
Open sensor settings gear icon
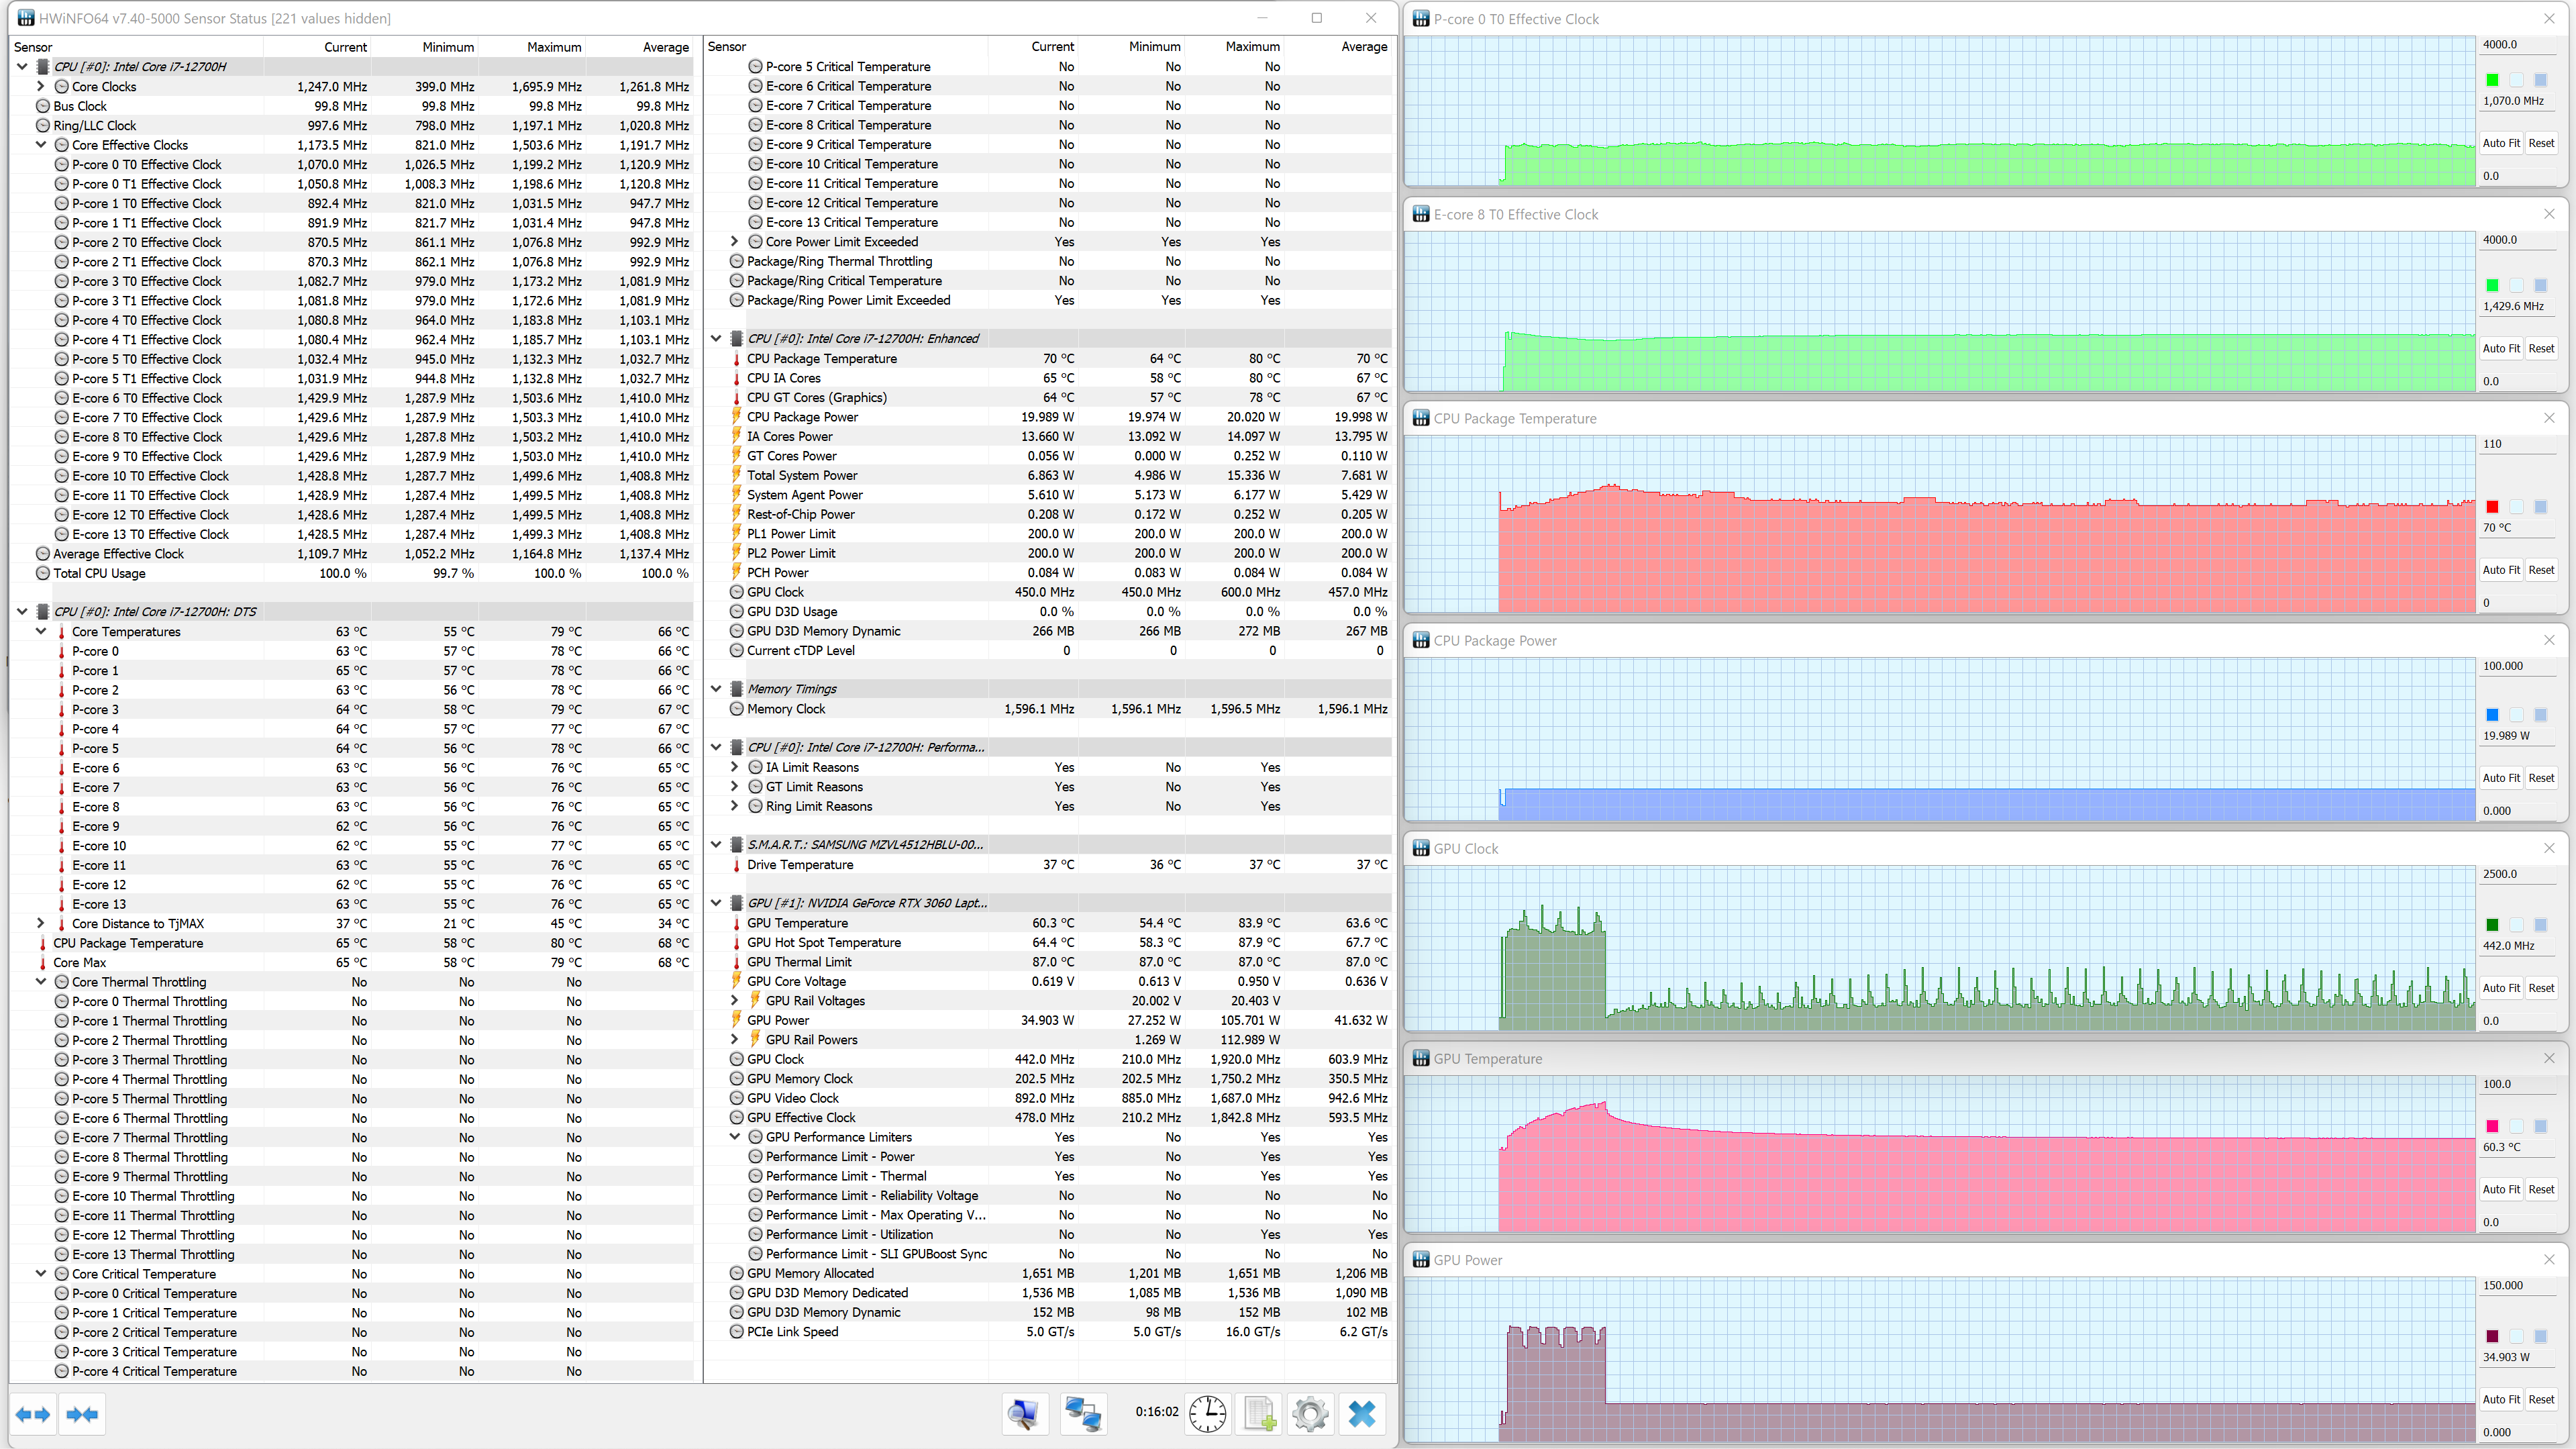coord(1310,1414)
